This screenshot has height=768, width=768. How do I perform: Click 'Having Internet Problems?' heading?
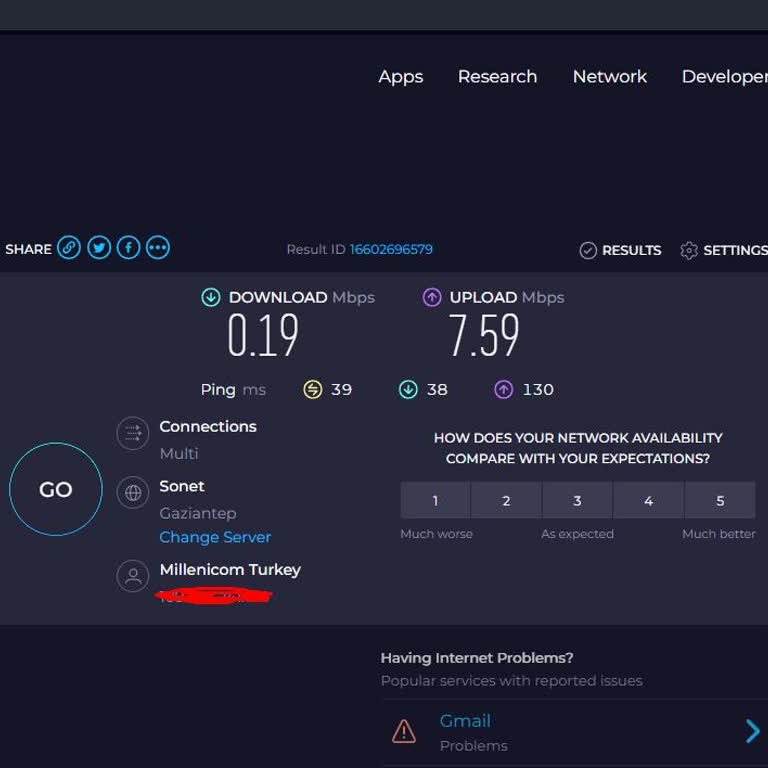[477, 658]
